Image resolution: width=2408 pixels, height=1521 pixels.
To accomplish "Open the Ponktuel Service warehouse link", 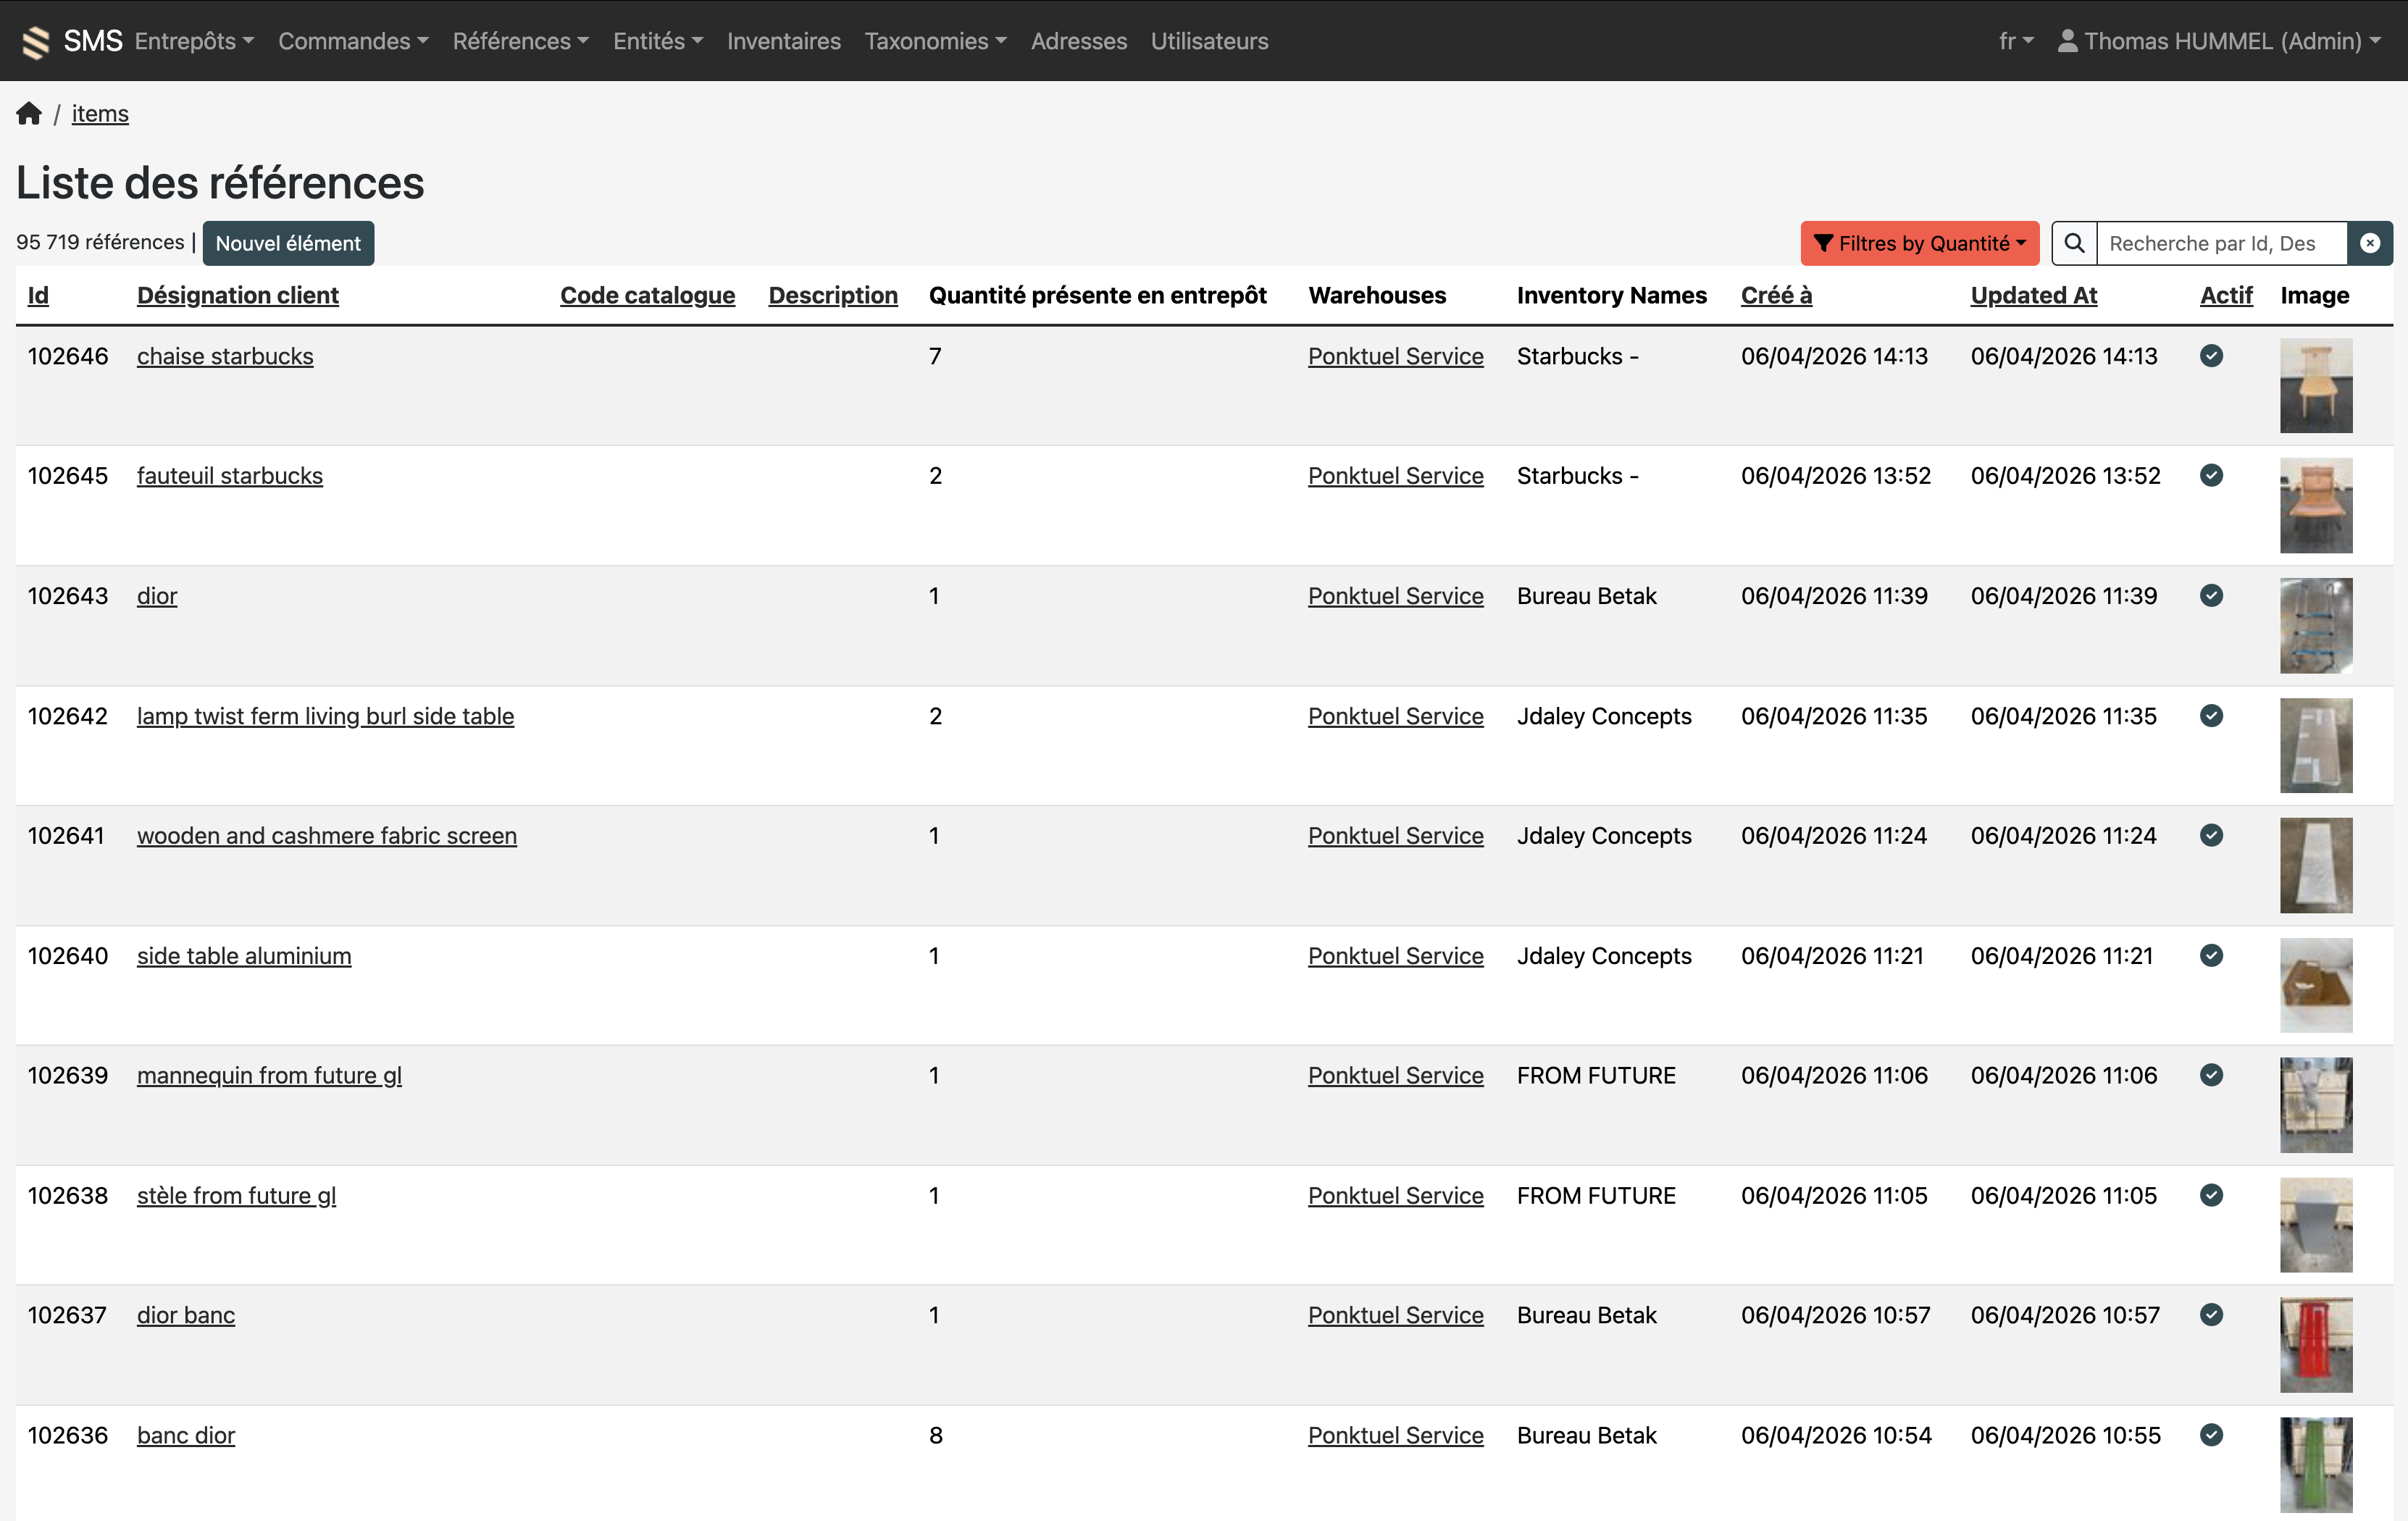I will click(1395, 356).
